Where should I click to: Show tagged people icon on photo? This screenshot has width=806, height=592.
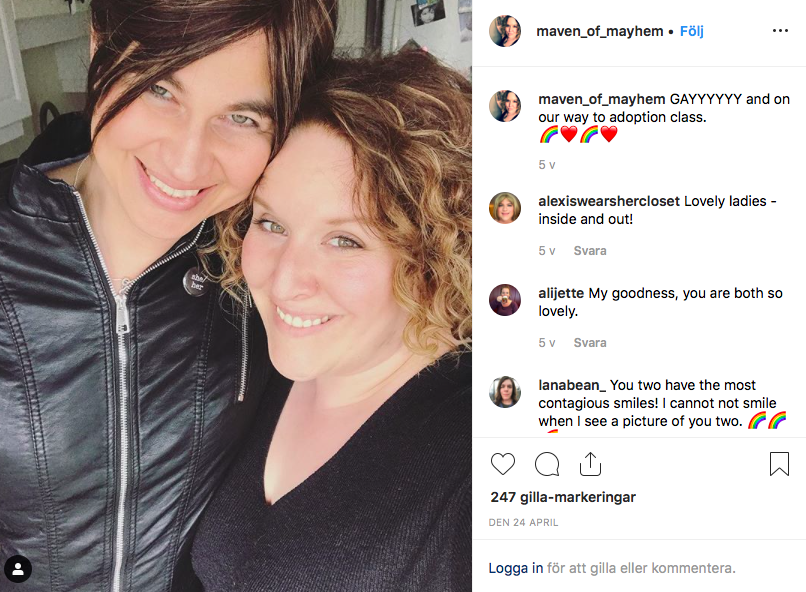pos(18,569)
